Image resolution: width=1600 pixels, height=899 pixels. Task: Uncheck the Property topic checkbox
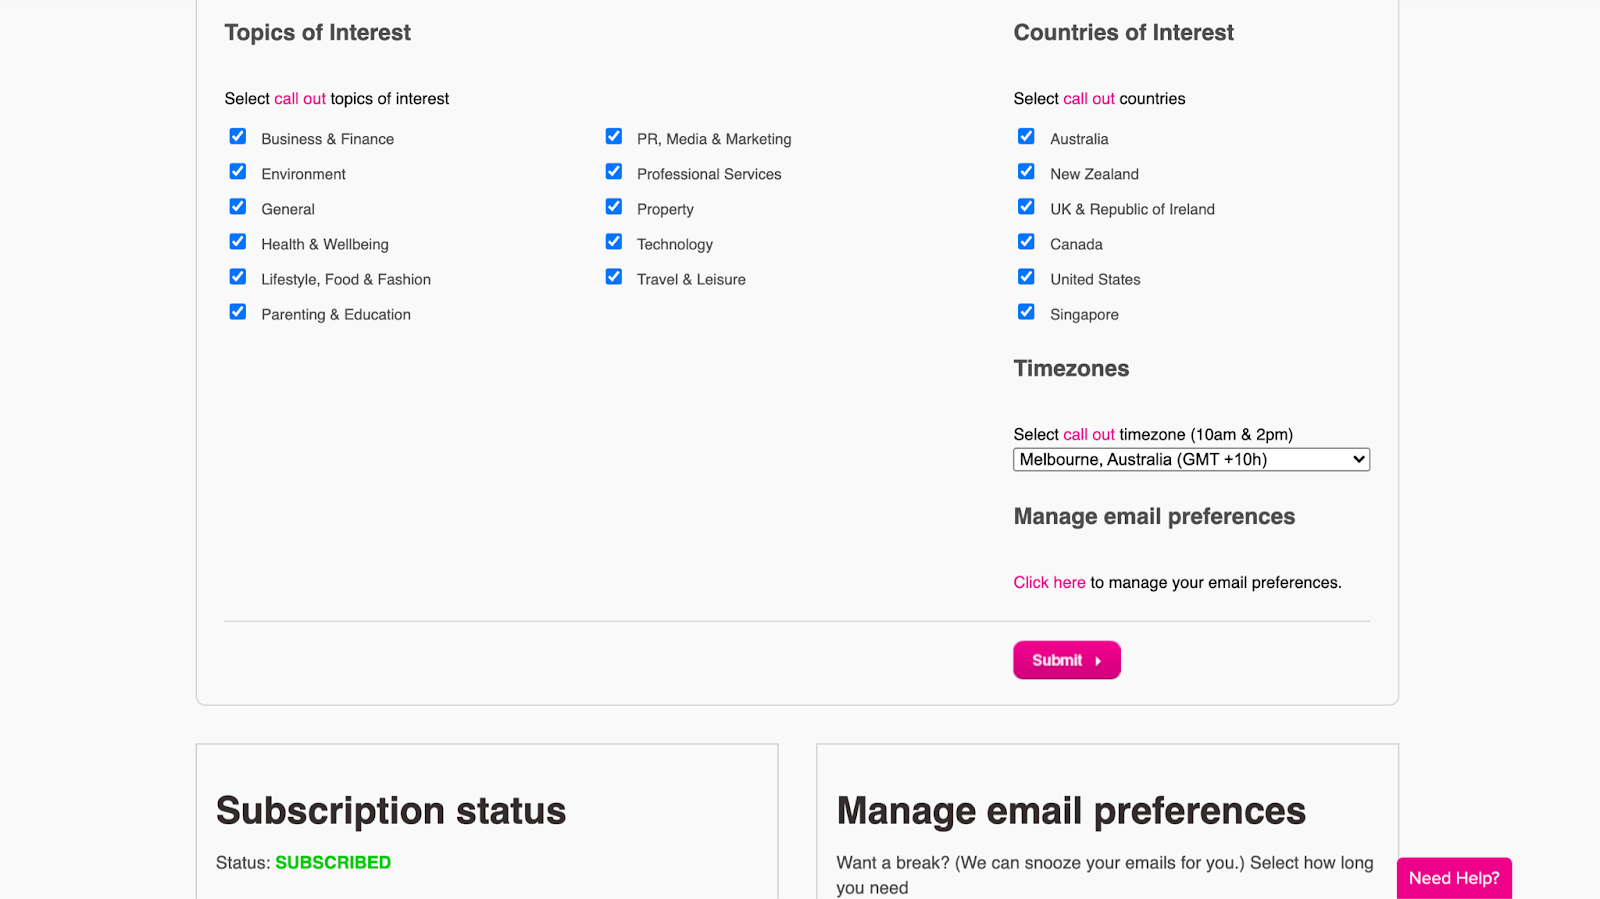pyautogui.click(x=614, y=207)
